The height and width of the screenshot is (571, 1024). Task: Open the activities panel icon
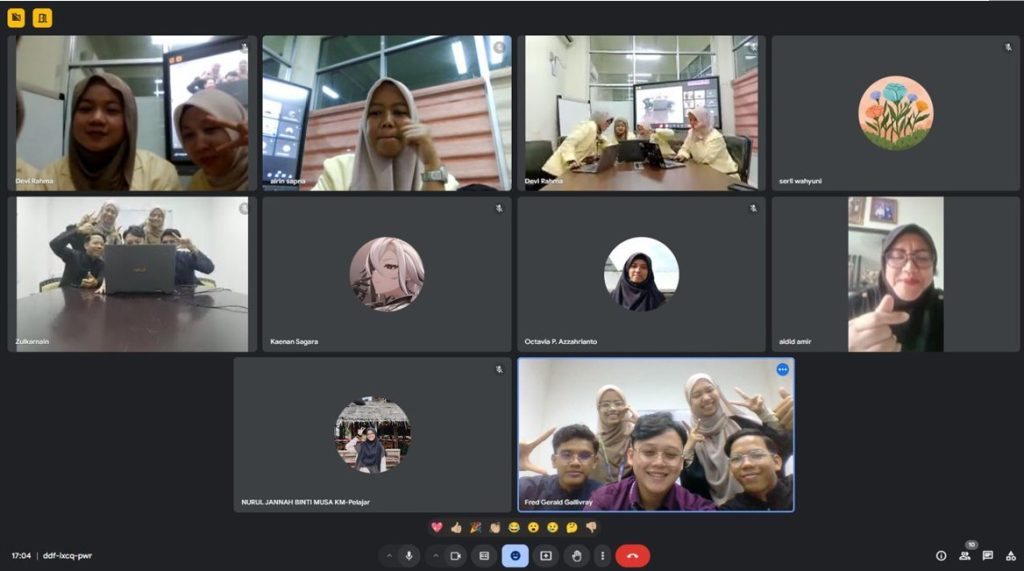(1011, 555)
